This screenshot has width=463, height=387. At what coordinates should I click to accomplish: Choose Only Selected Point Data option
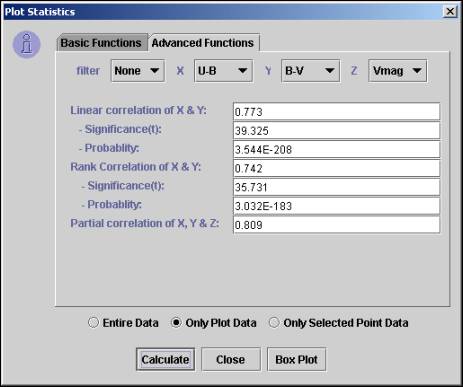[274, 323]
